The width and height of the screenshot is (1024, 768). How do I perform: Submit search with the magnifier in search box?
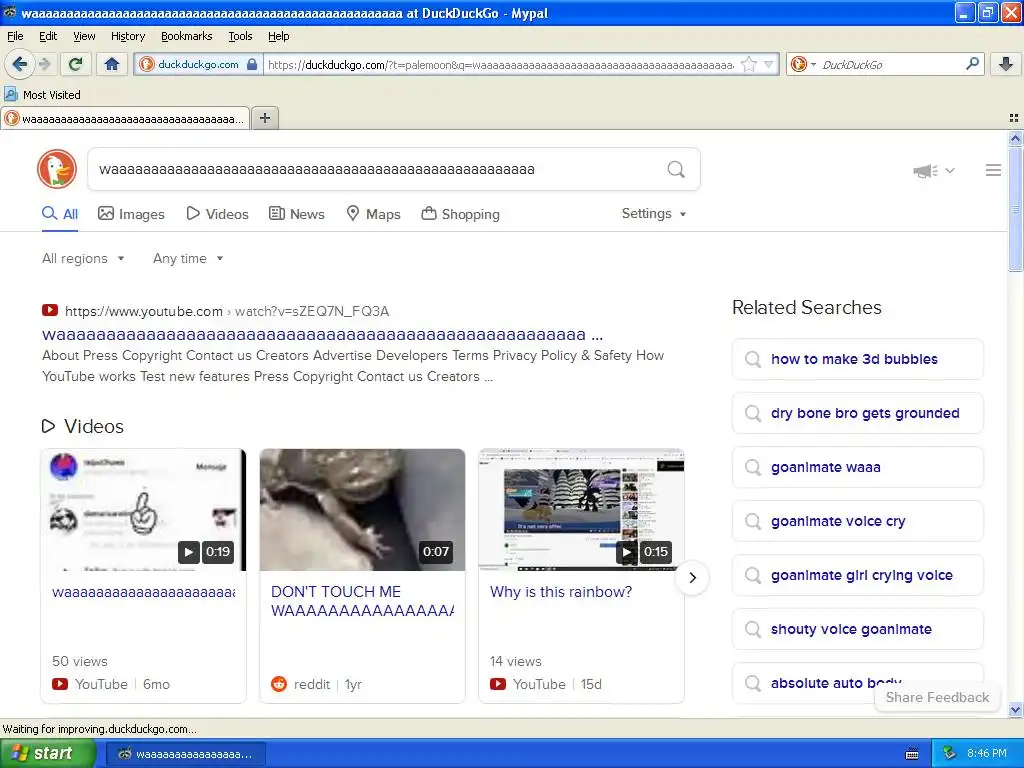coord(676,169)
